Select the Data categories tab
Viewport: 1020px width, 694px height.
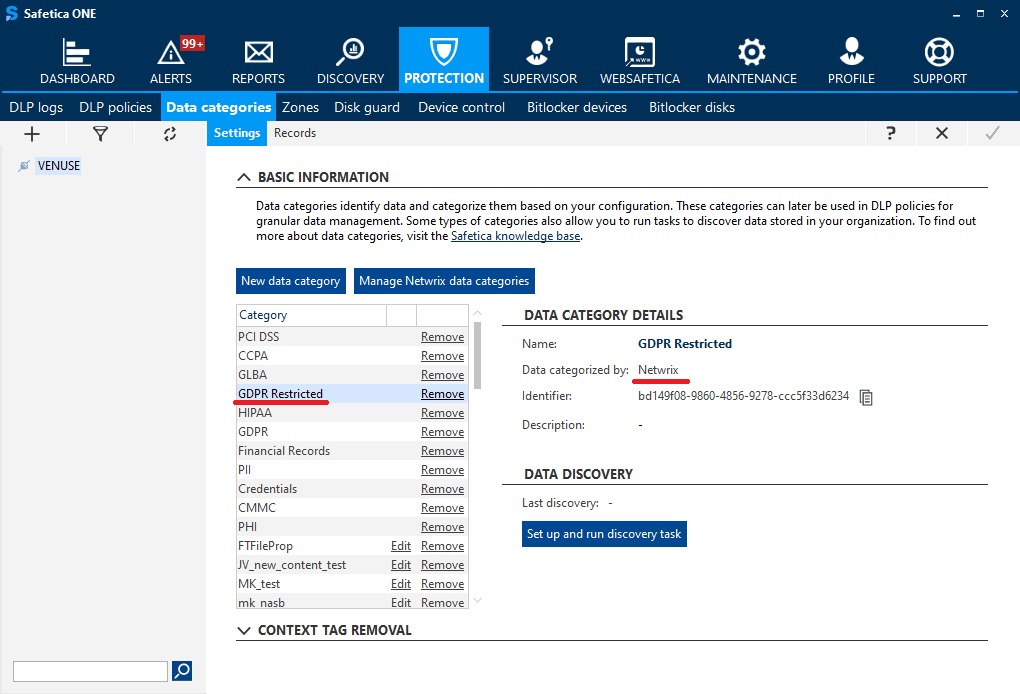coord(219,107)
